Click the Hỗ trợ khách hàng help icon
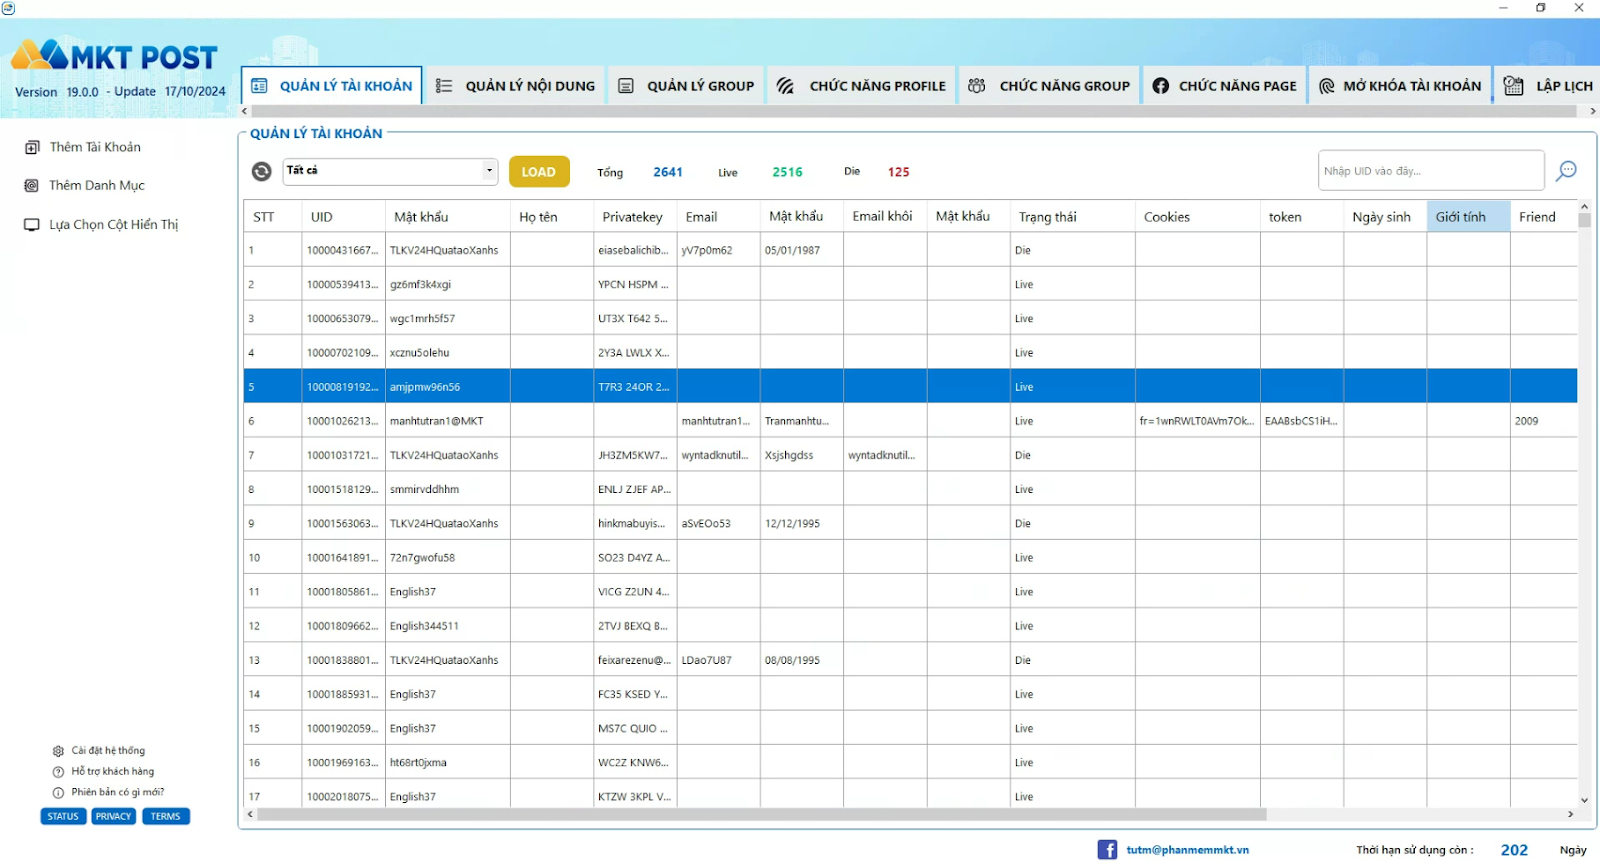Viewport: 1600px width, 864px height. [x=58, y=772]
